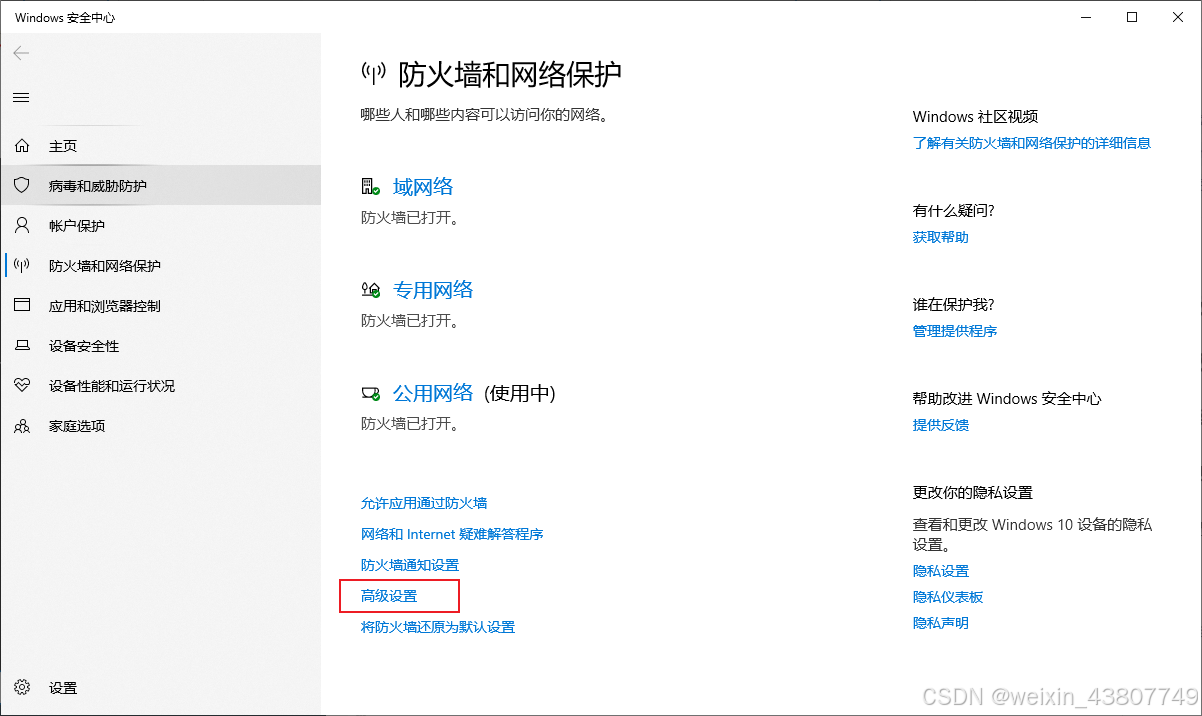Click the window icon for 应用和浏览器控制

(x=22, y=306)
